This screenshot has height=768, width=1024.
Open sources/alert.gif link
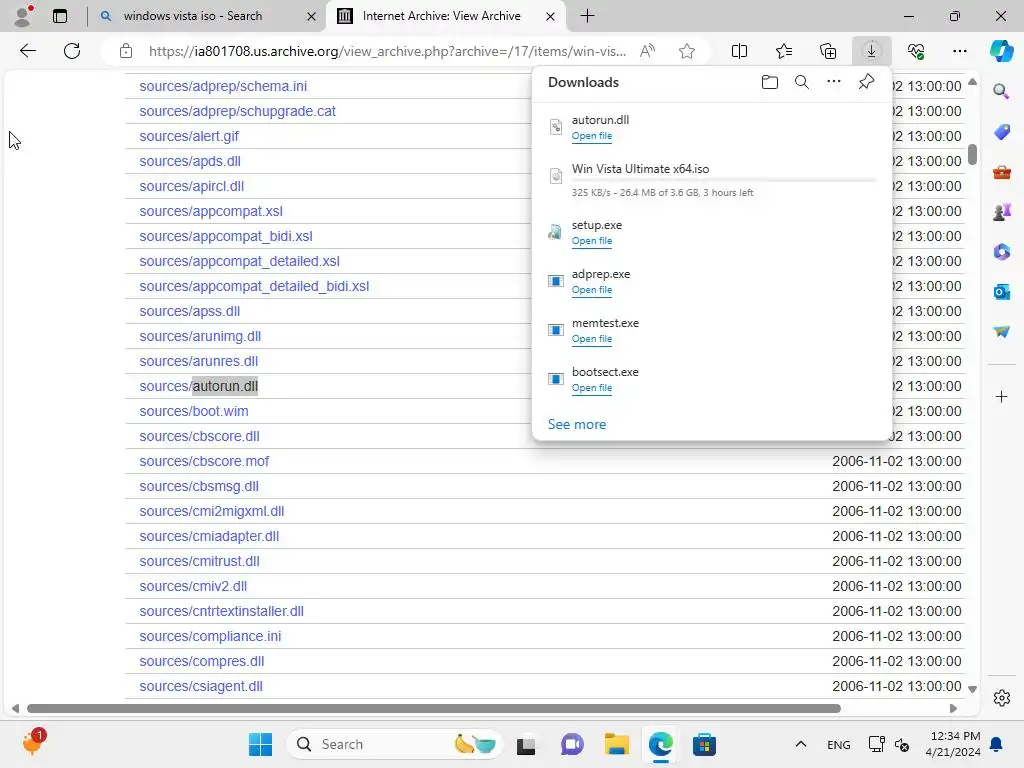pyautogui.click(x=189, y=136)
